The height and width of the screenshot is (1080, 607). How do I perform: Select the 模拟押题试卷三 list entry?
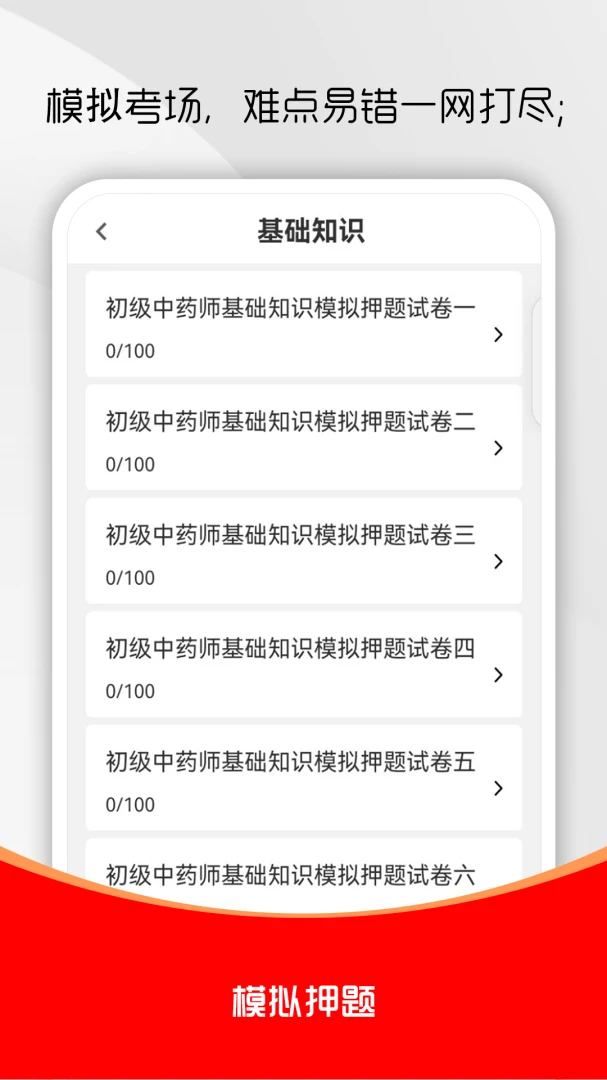point(304,551)
